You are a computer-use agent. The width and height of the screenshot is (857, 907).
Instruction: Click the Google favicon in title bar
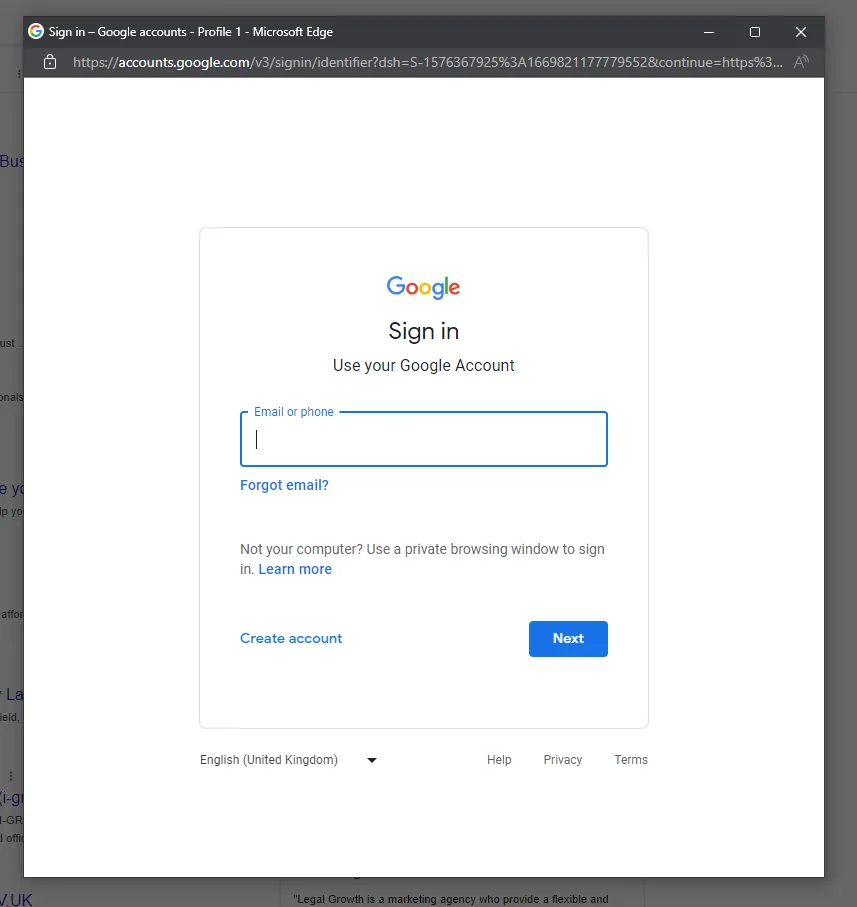click(36, 31)
